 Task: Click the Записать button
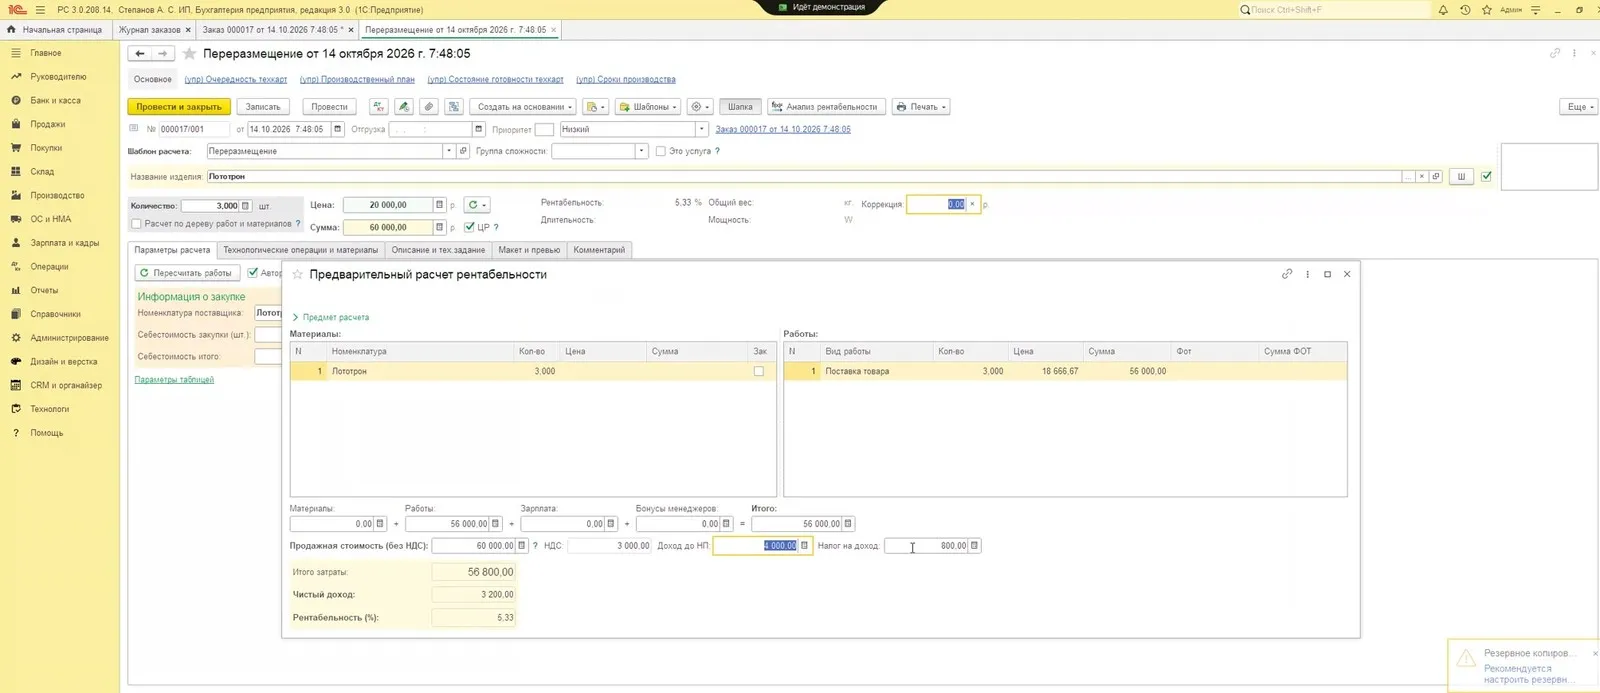tap(264, 107)
